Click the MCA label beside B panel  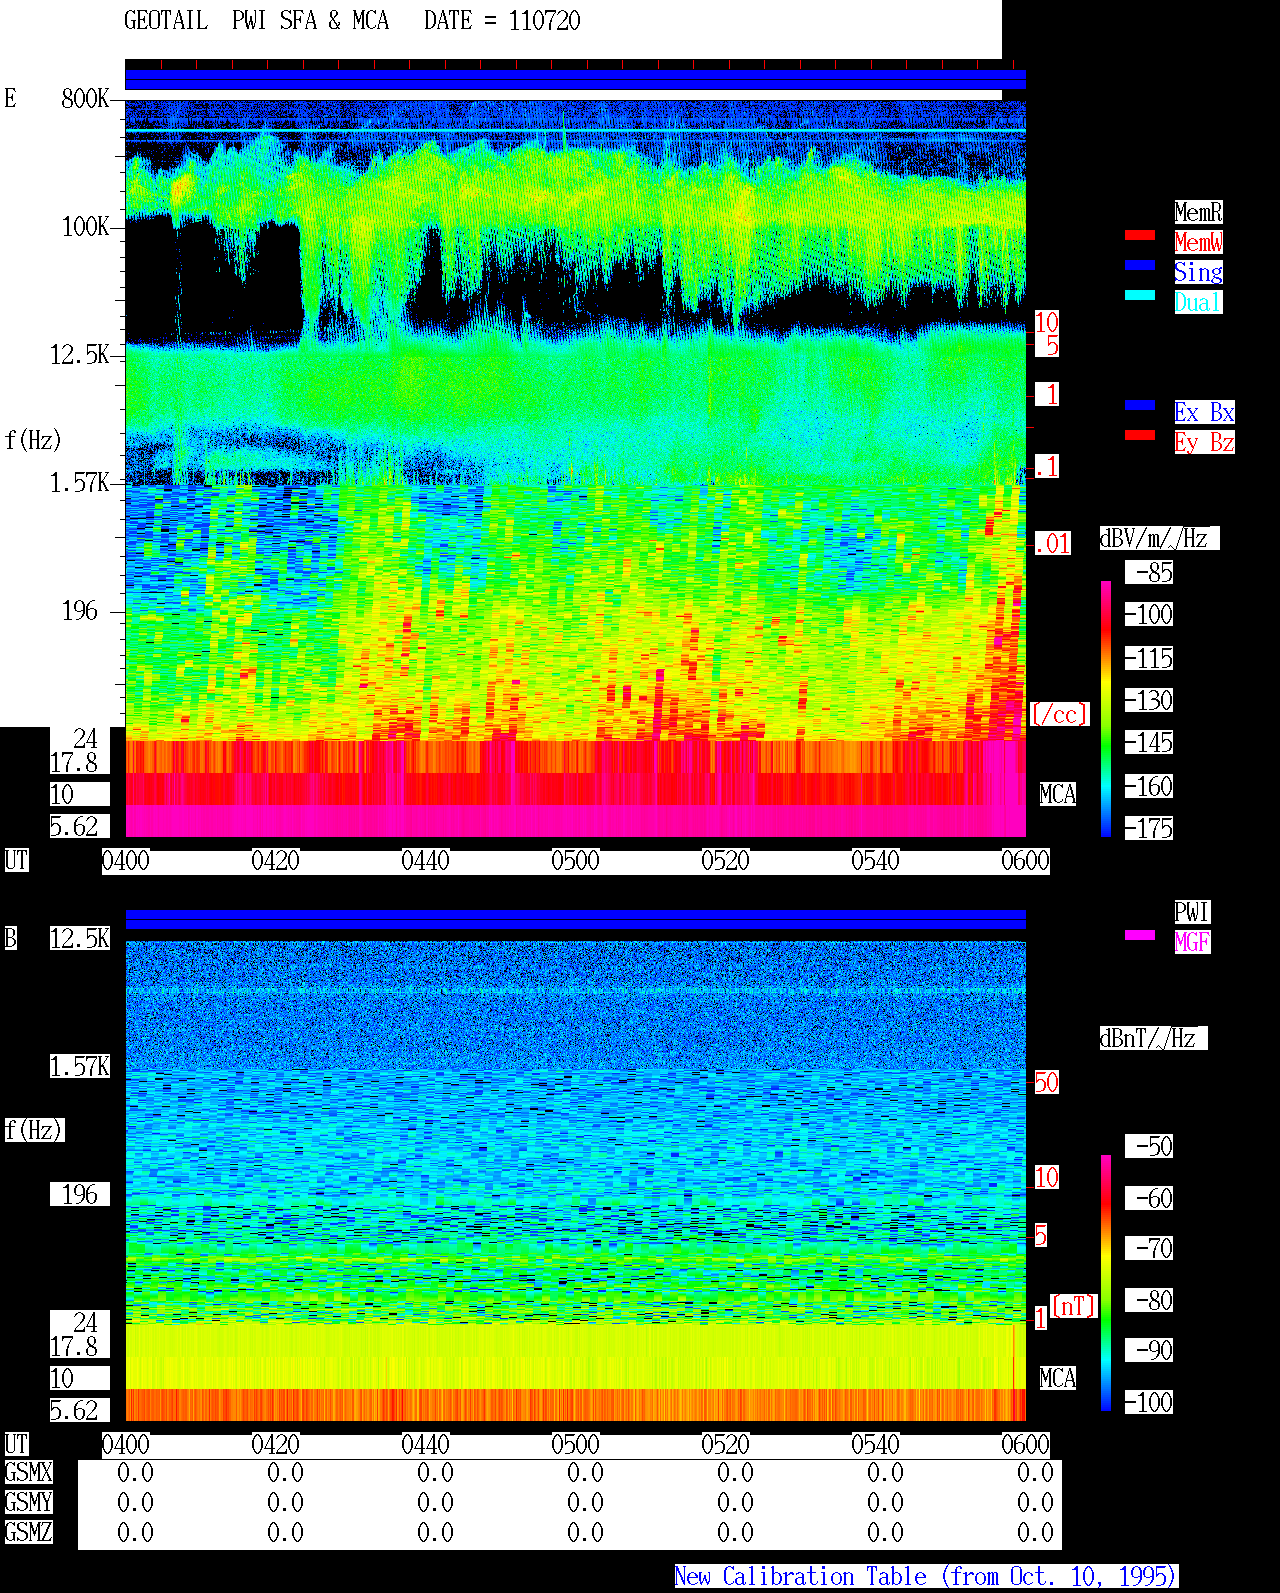point(1058,1378)
